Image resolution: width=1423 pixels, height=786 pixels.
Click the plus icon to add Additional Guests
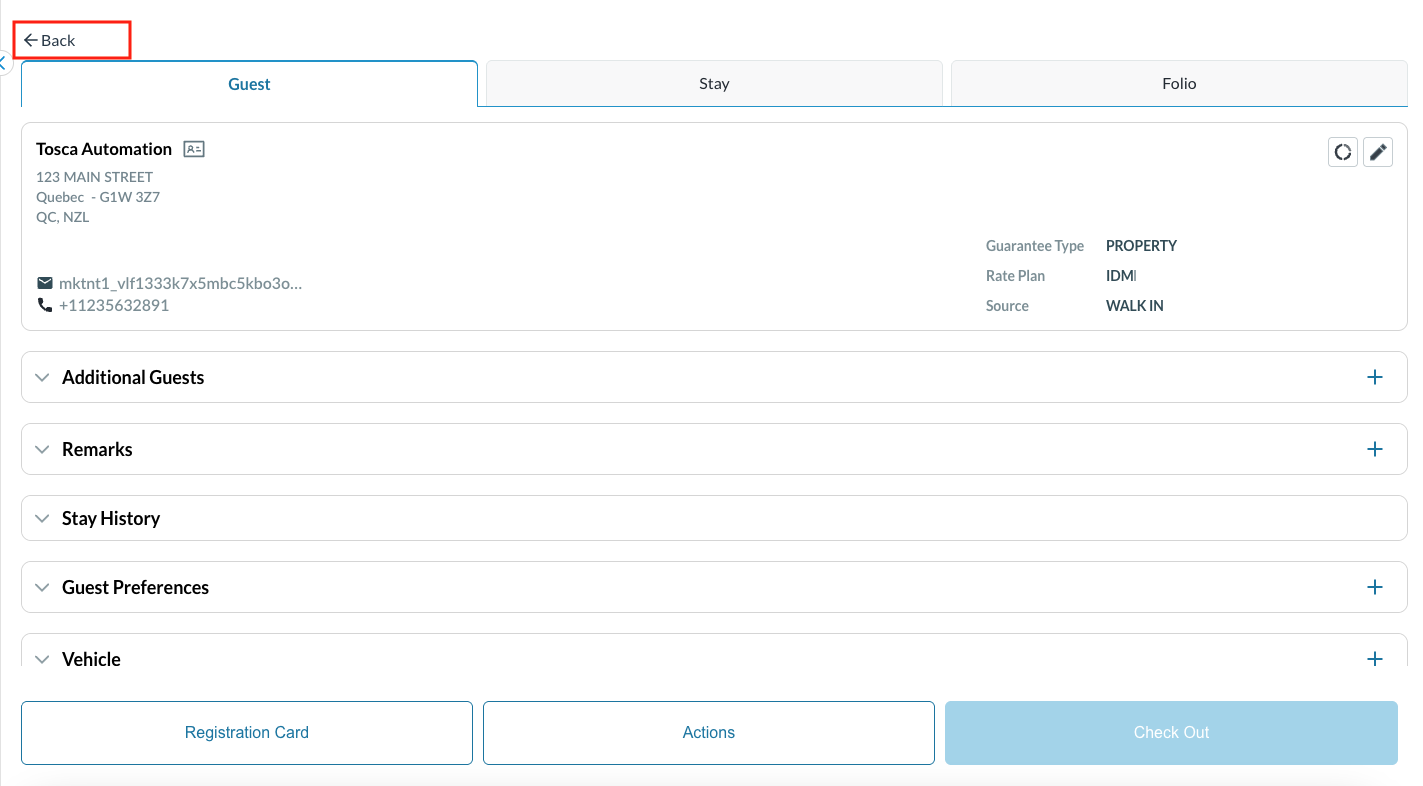tap(1375, 377)
